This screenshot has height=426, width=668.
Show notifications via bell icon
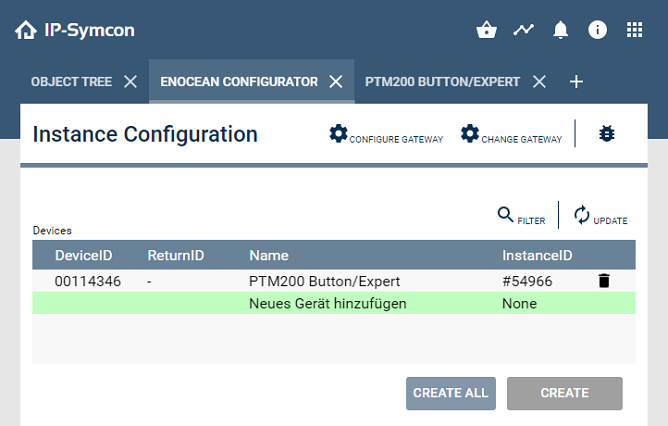point(560,30)
